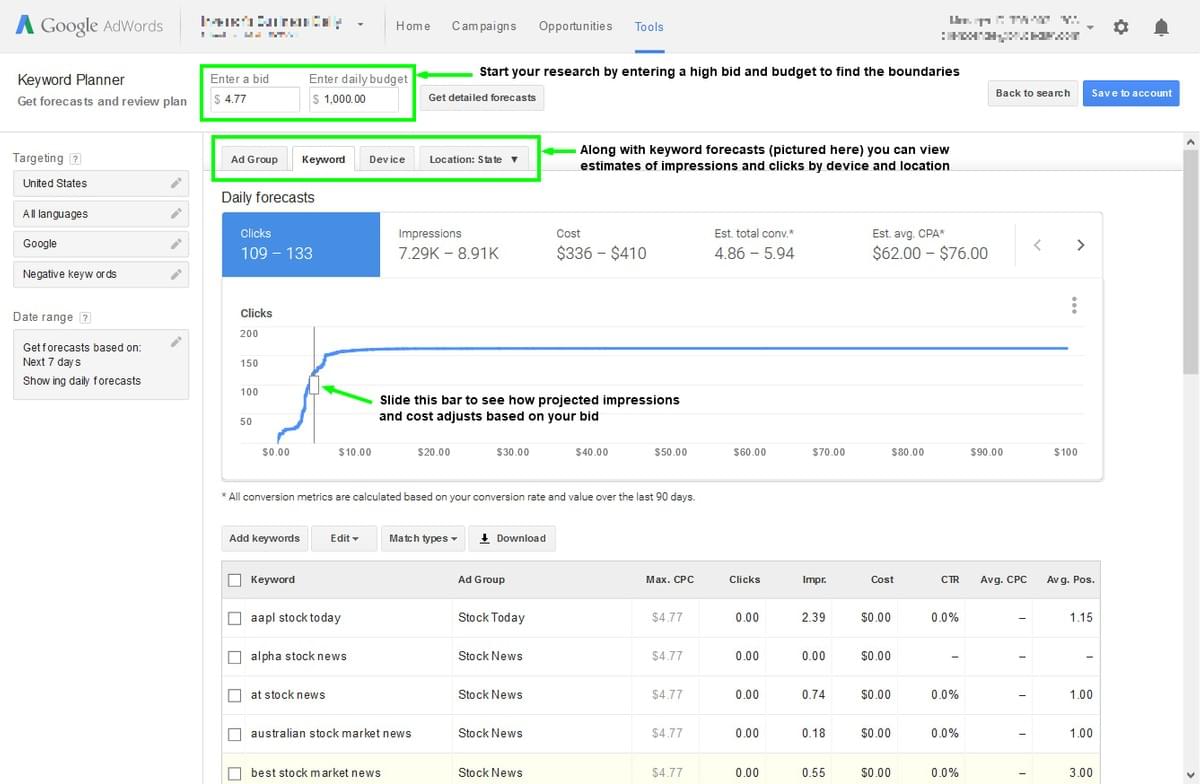
Task: Edit the United States targeting pencil
Action: 176,183
